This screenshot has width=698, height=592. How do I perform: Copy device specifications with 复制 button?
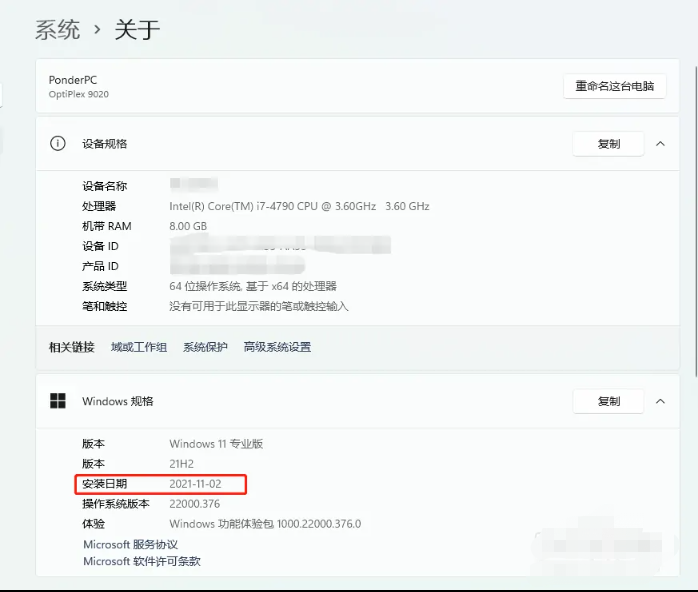(x=608, y=144)
